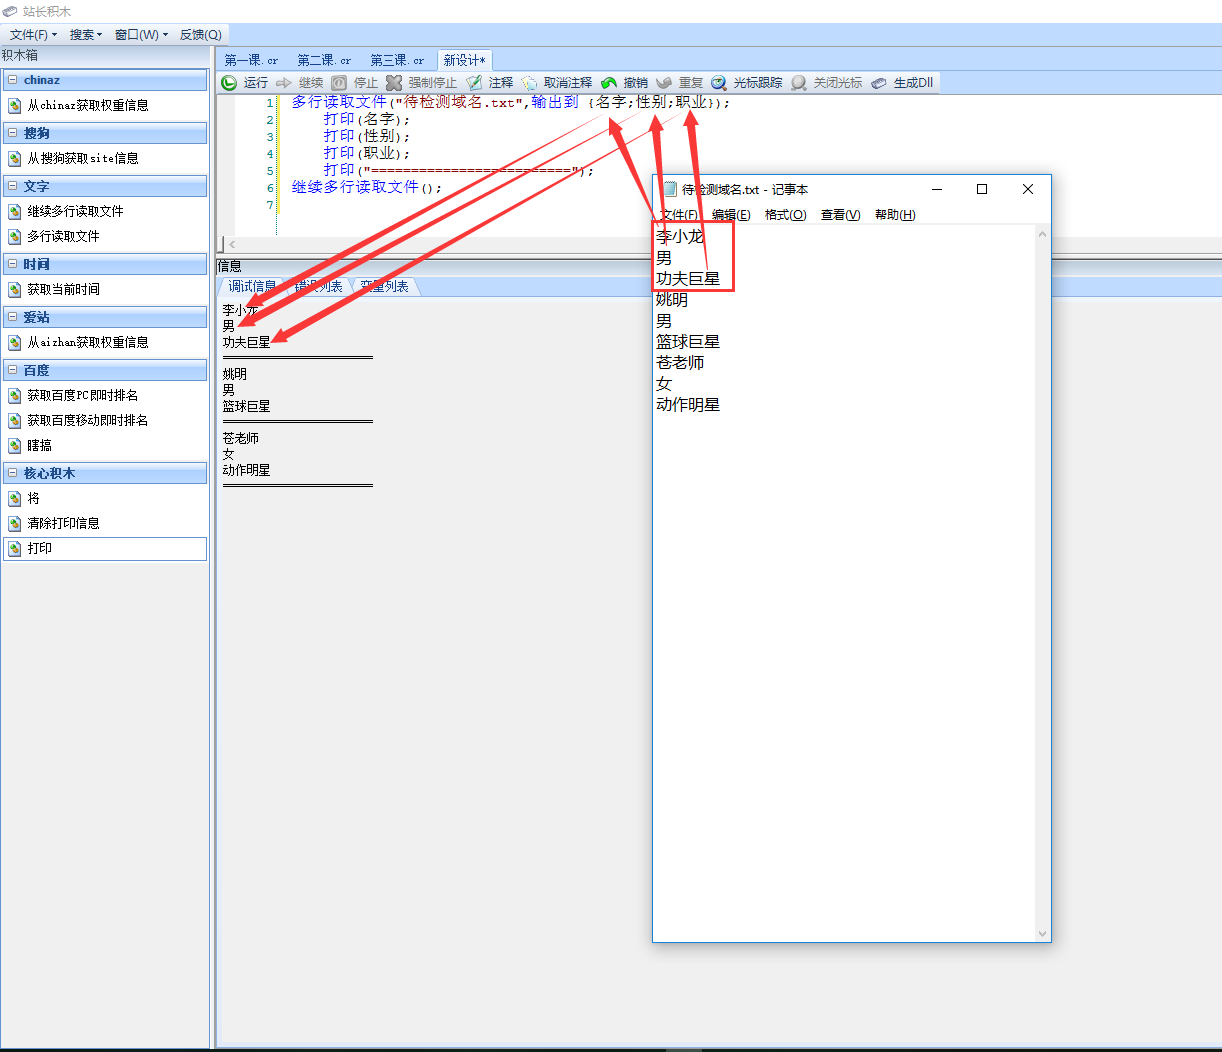Switch to the 变量列表 tab
The width and height of the screenshot is (1222, 1052).
tap(385, 287)
